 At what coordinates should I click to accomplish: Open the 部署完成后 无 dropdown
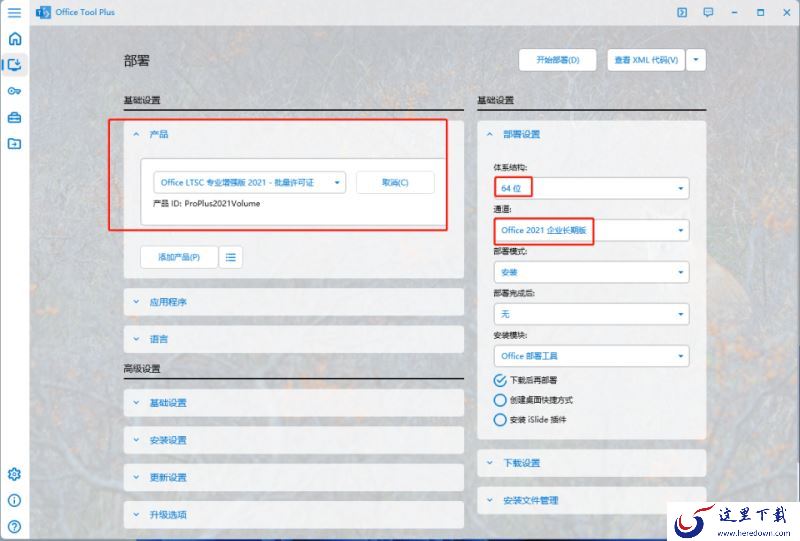coord(591,314)
